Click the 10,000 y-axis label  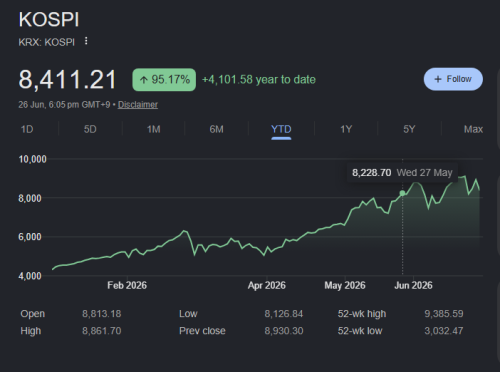point(32,159)
